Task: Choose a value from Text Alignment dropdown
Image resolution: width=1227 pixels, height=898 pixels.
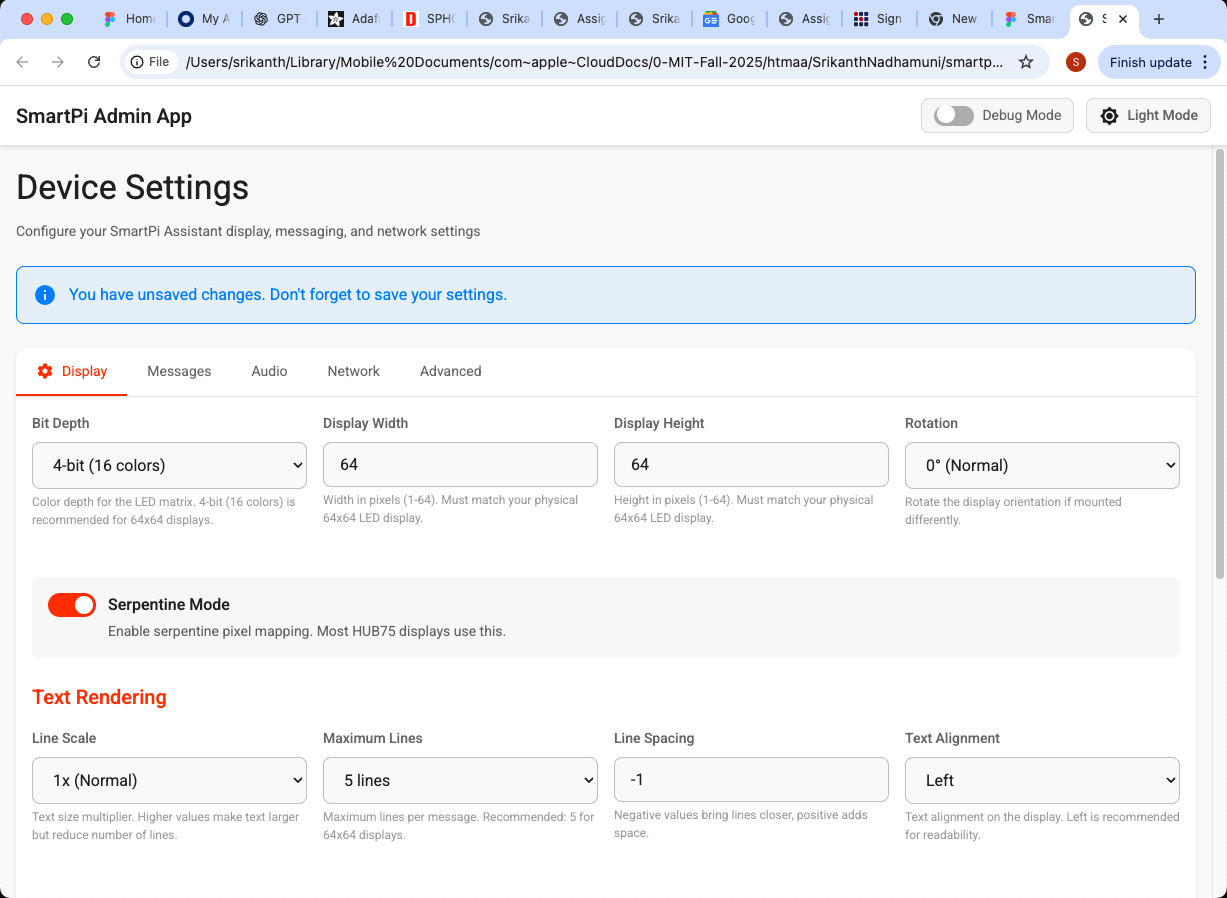Action: pyautogui.click(x=1042, y=780)
